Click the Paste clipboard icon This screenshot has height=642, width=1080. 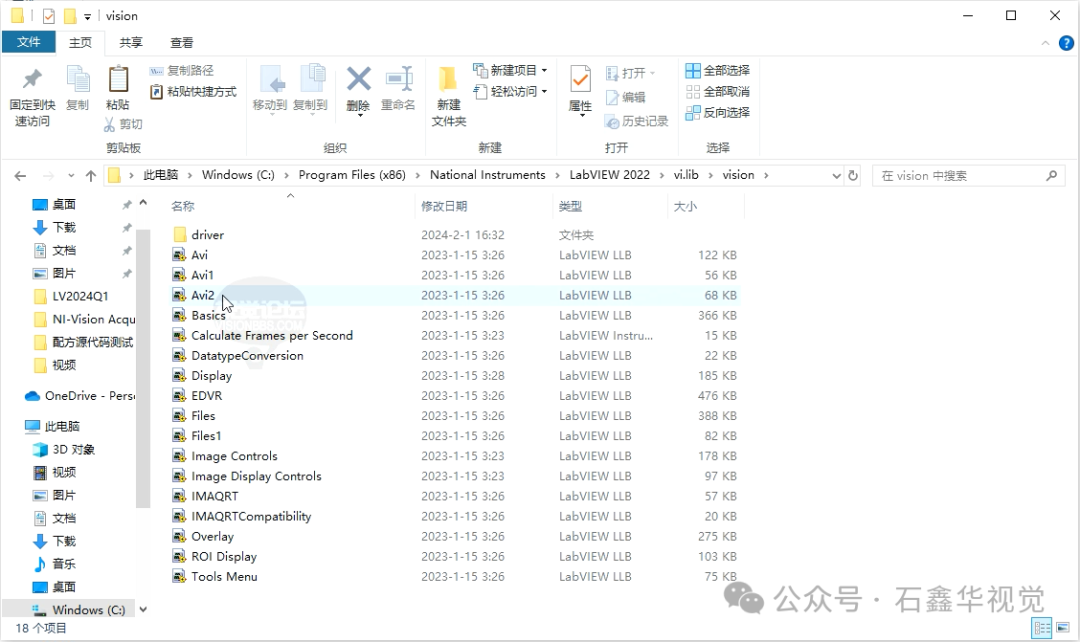coord(118,80)
